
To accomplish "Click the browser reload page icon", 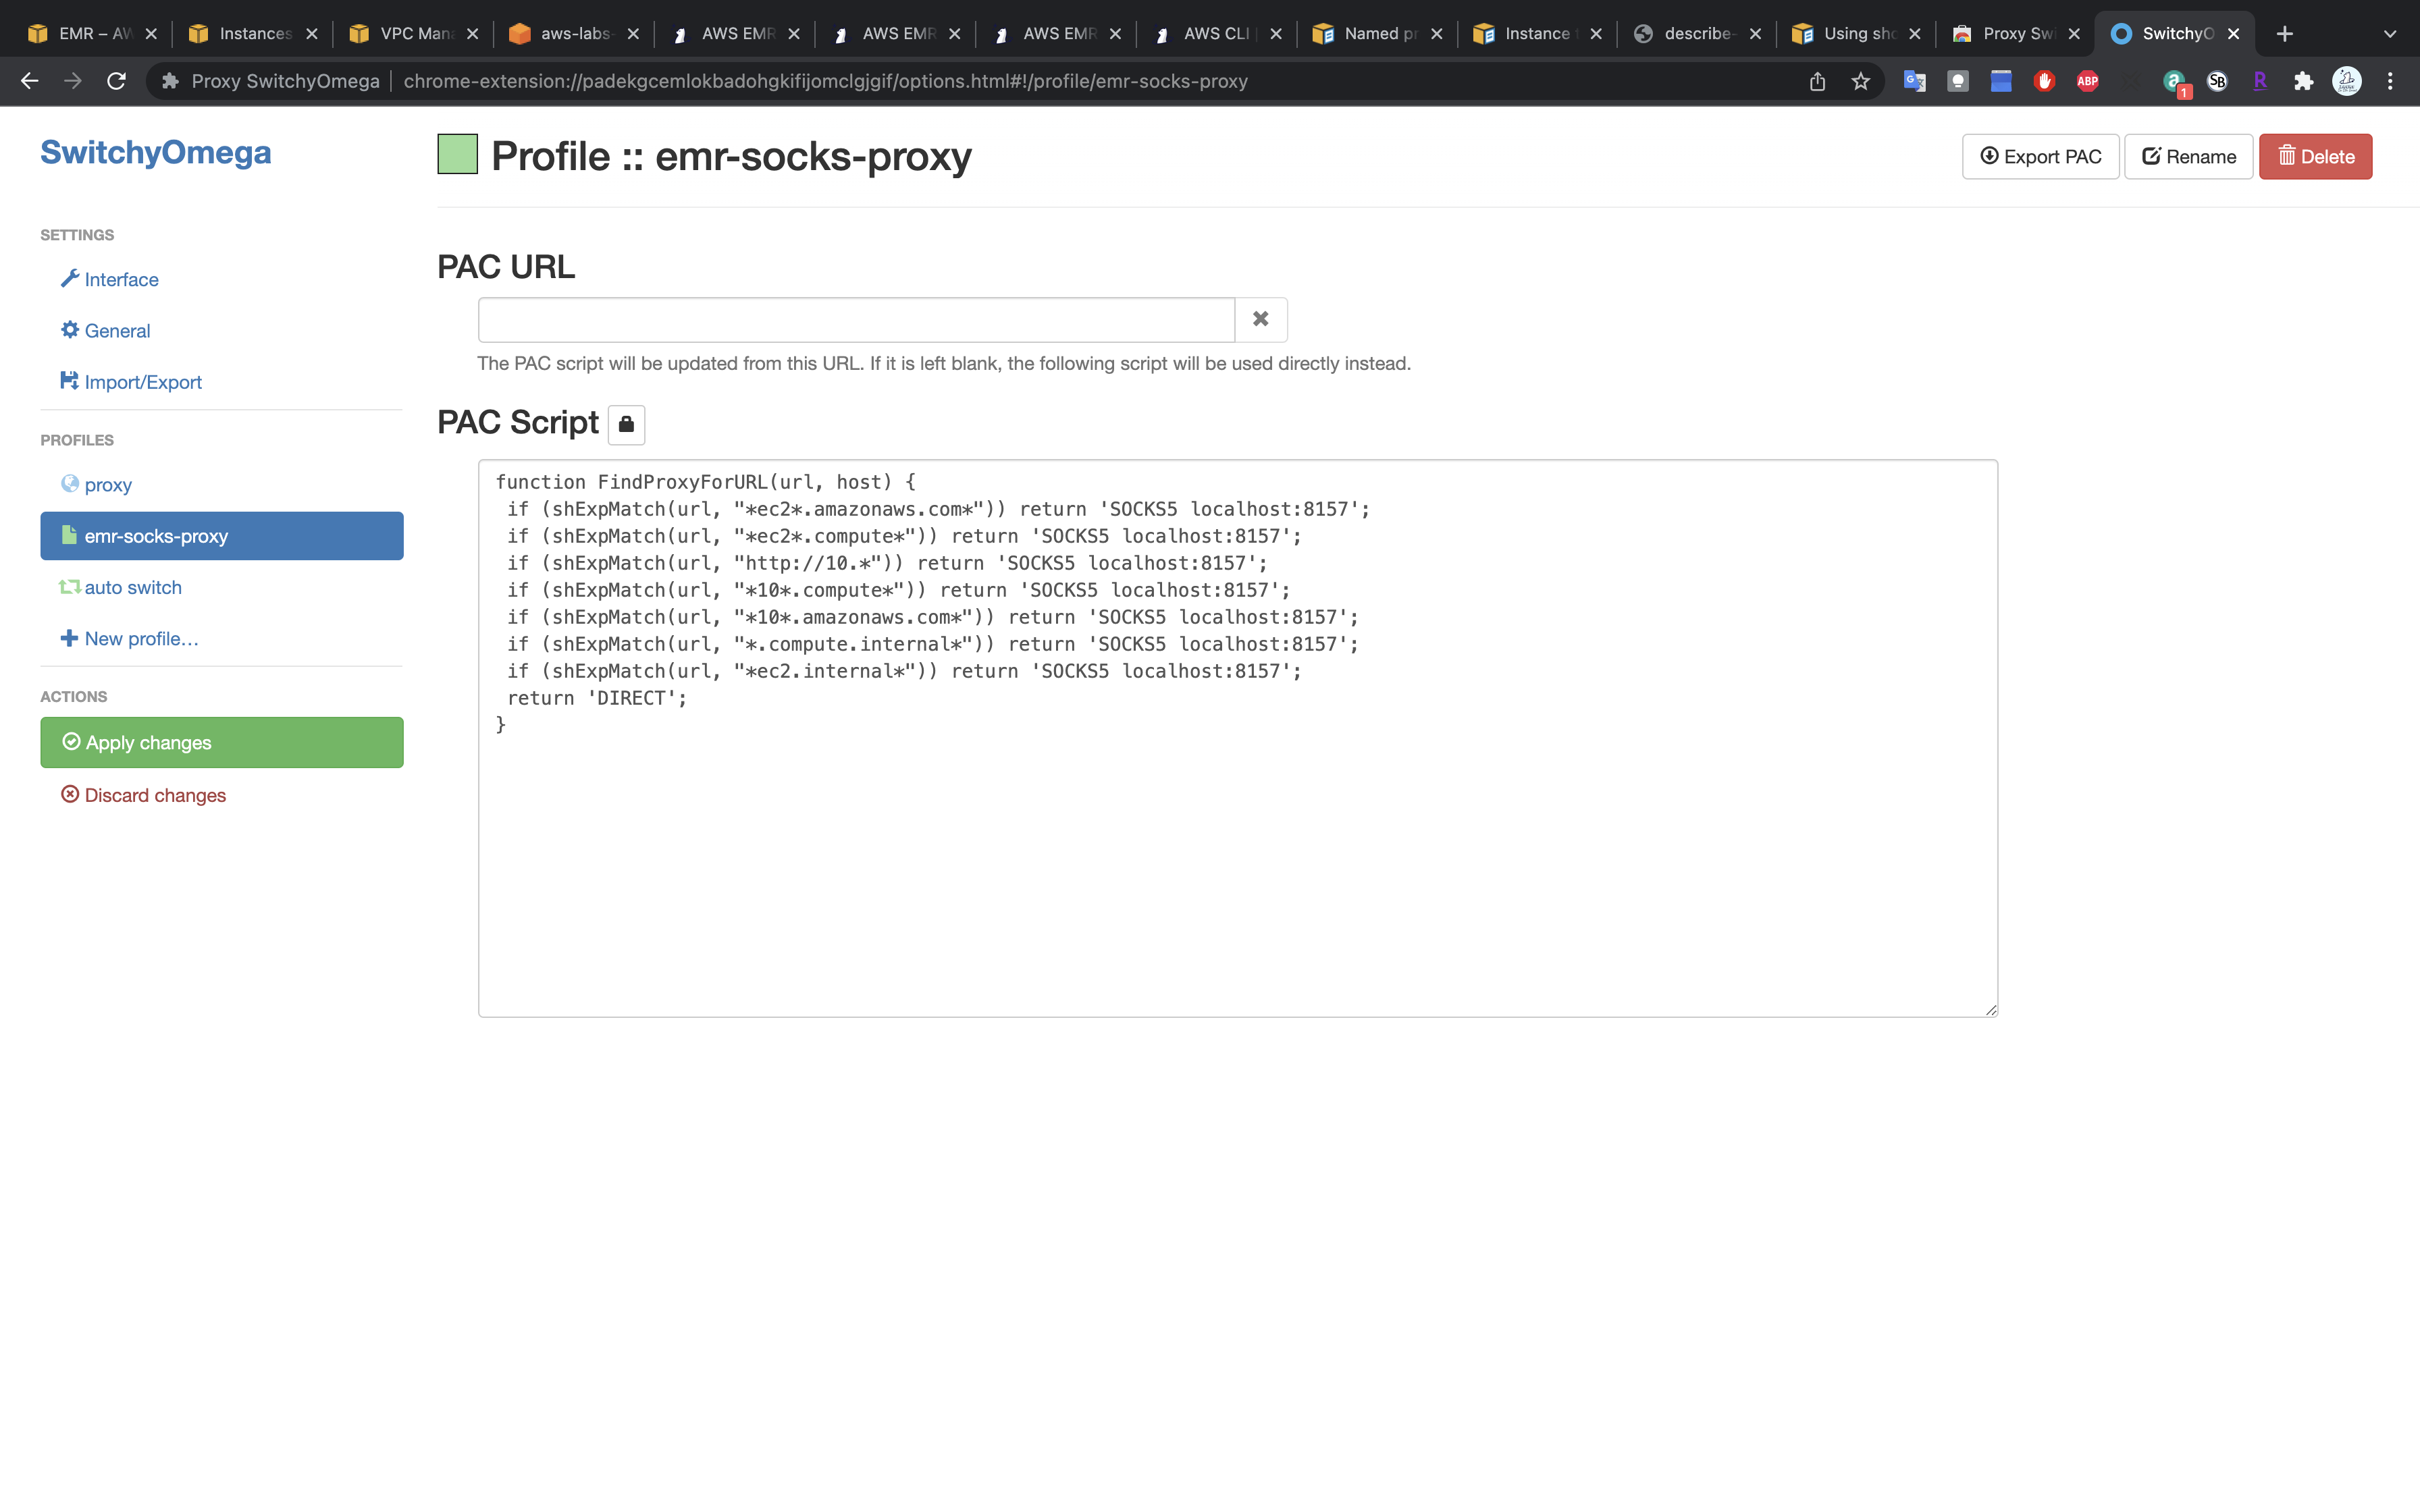I will [116, 81].
